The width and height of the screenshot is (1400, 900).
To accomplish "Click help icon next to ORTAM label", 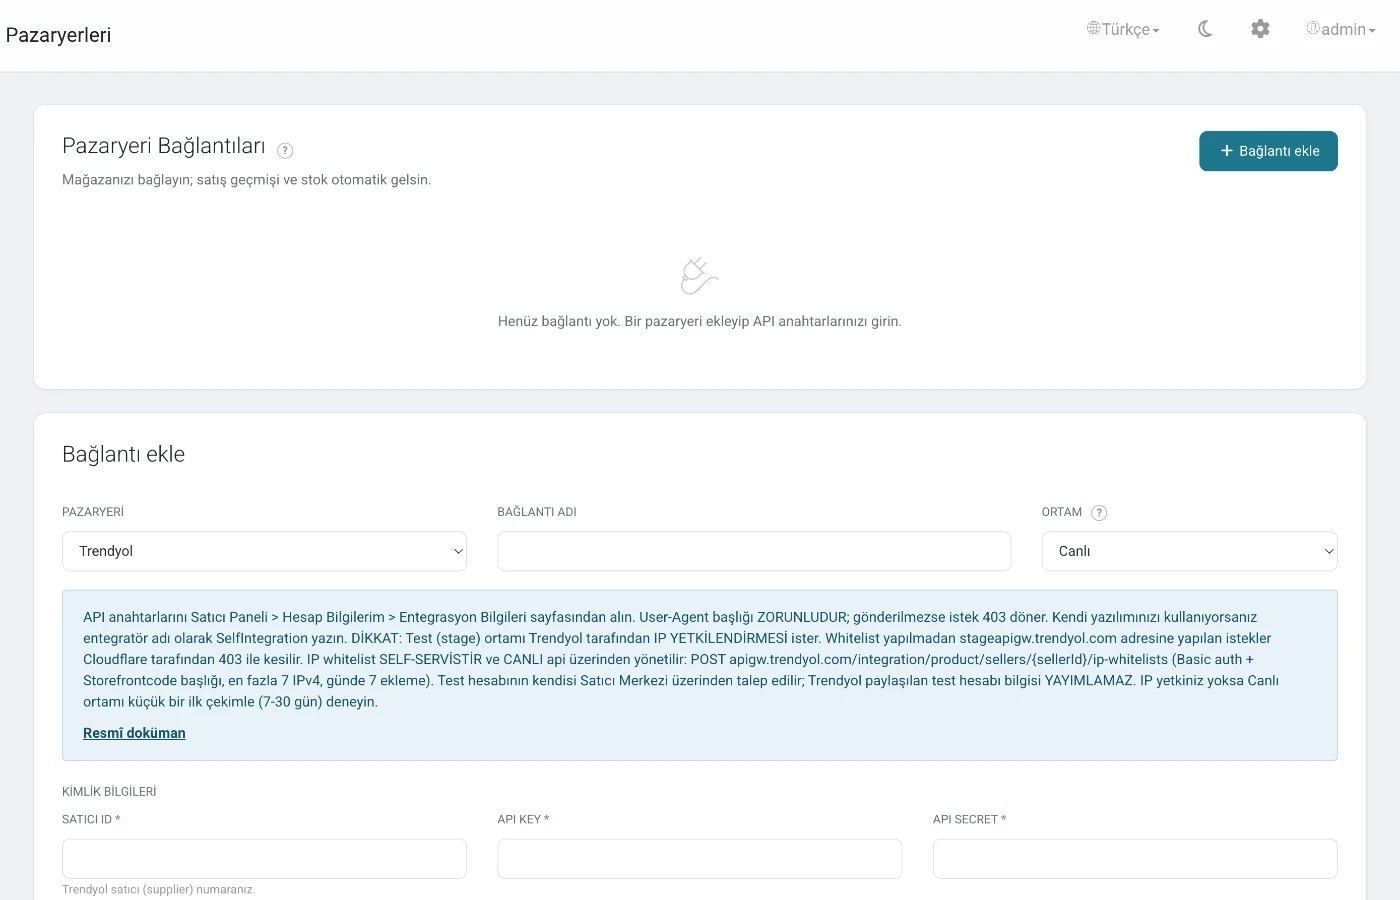I will [1099, 513].
